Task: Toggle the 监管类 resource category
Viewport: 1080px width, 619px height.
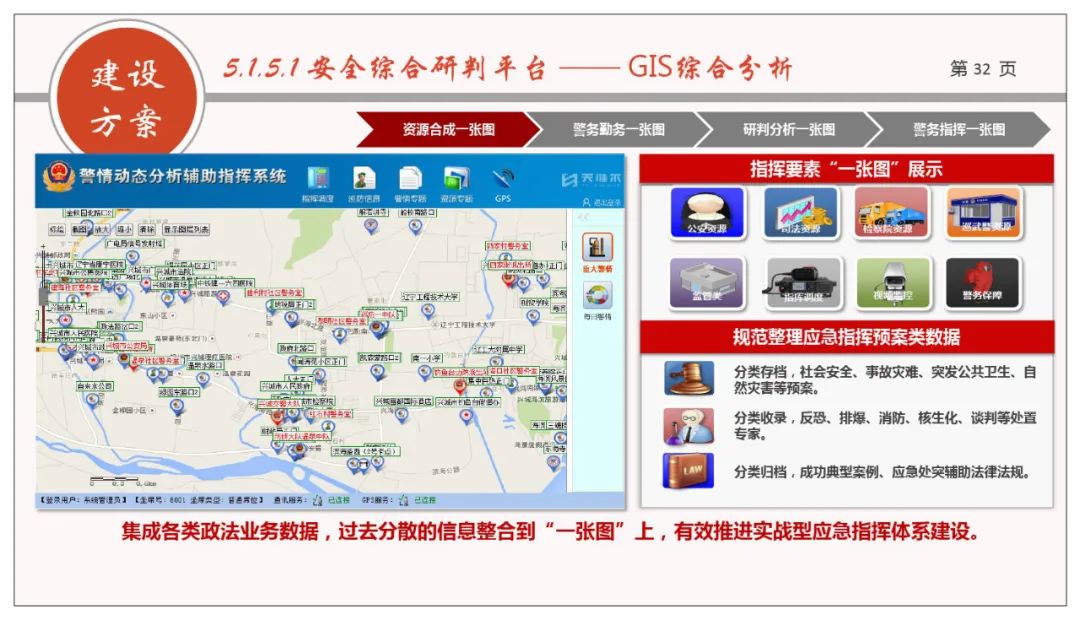Action: (x=706, y=283)
